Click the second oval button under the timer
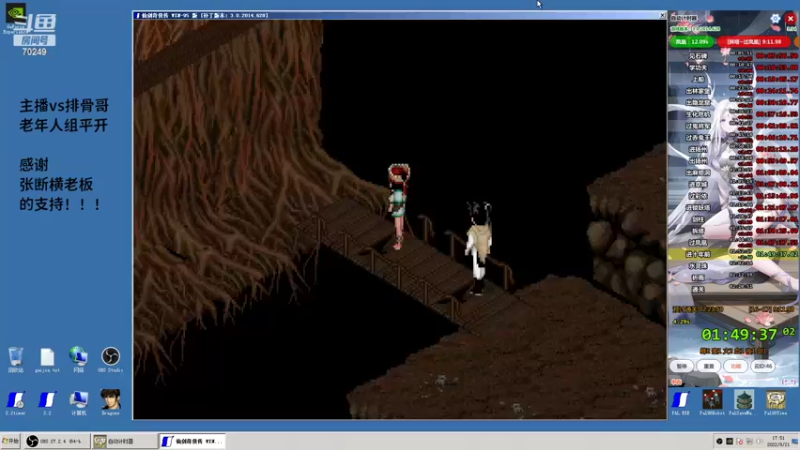The height and width of the screenshot is (450, 800). pos(709,366)
